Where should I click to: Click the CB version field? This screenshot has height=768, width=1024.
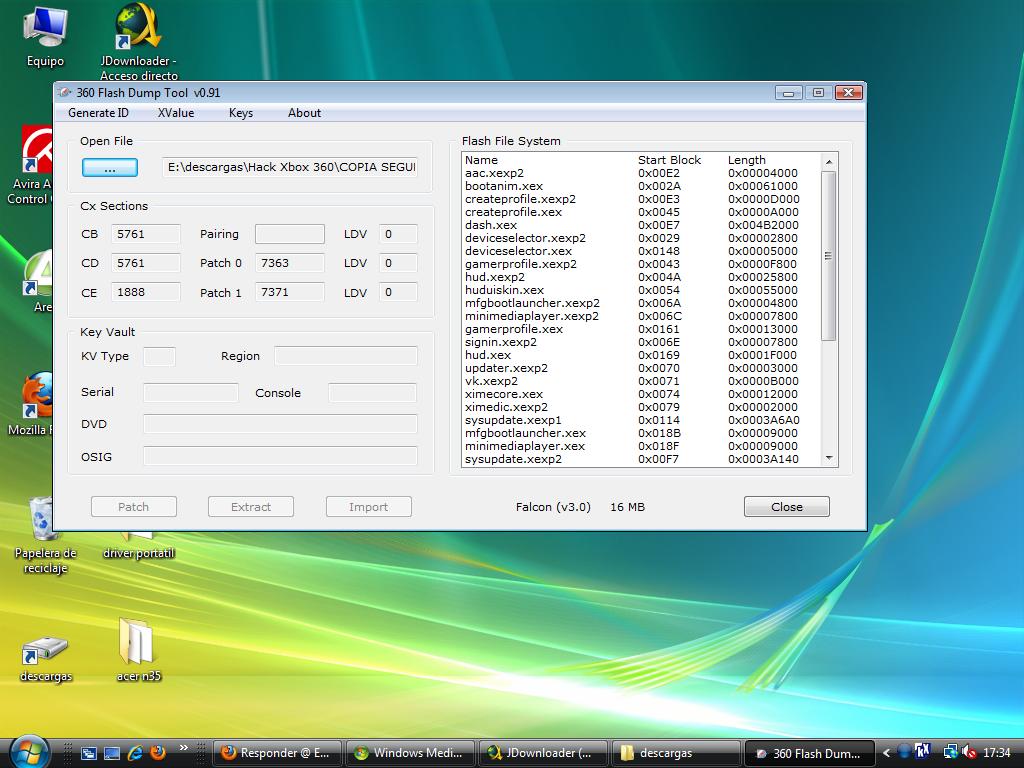(146, 234)
